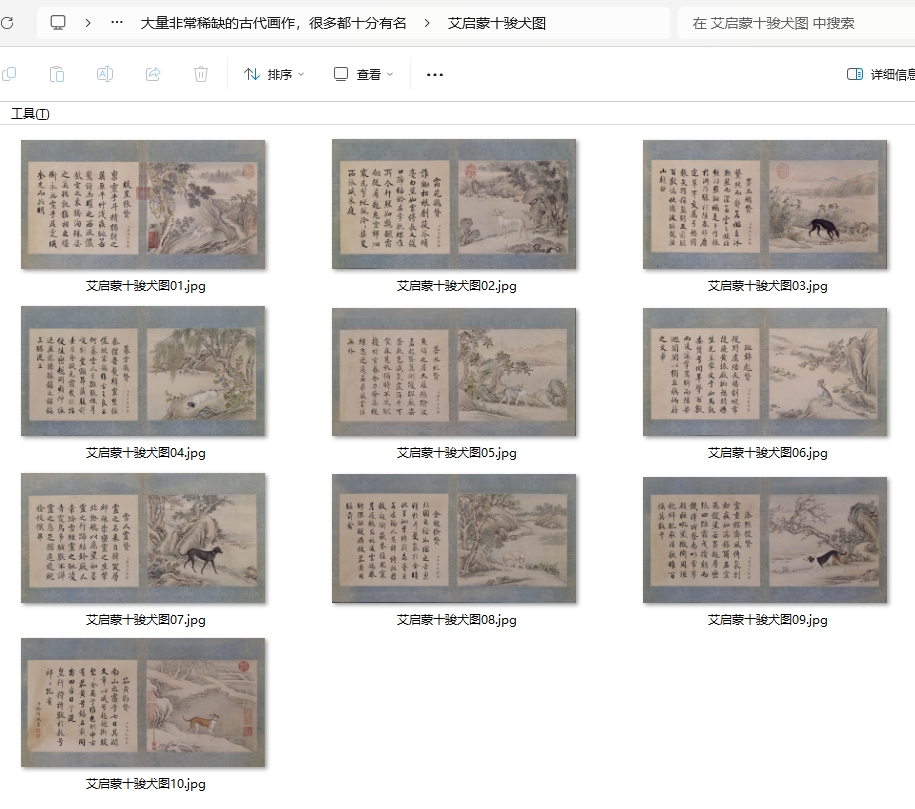Go to the 艾启蒙十骏犬图 breadcrumb folder
Screen dimensions: 915x809
click(x=497, y=22)
